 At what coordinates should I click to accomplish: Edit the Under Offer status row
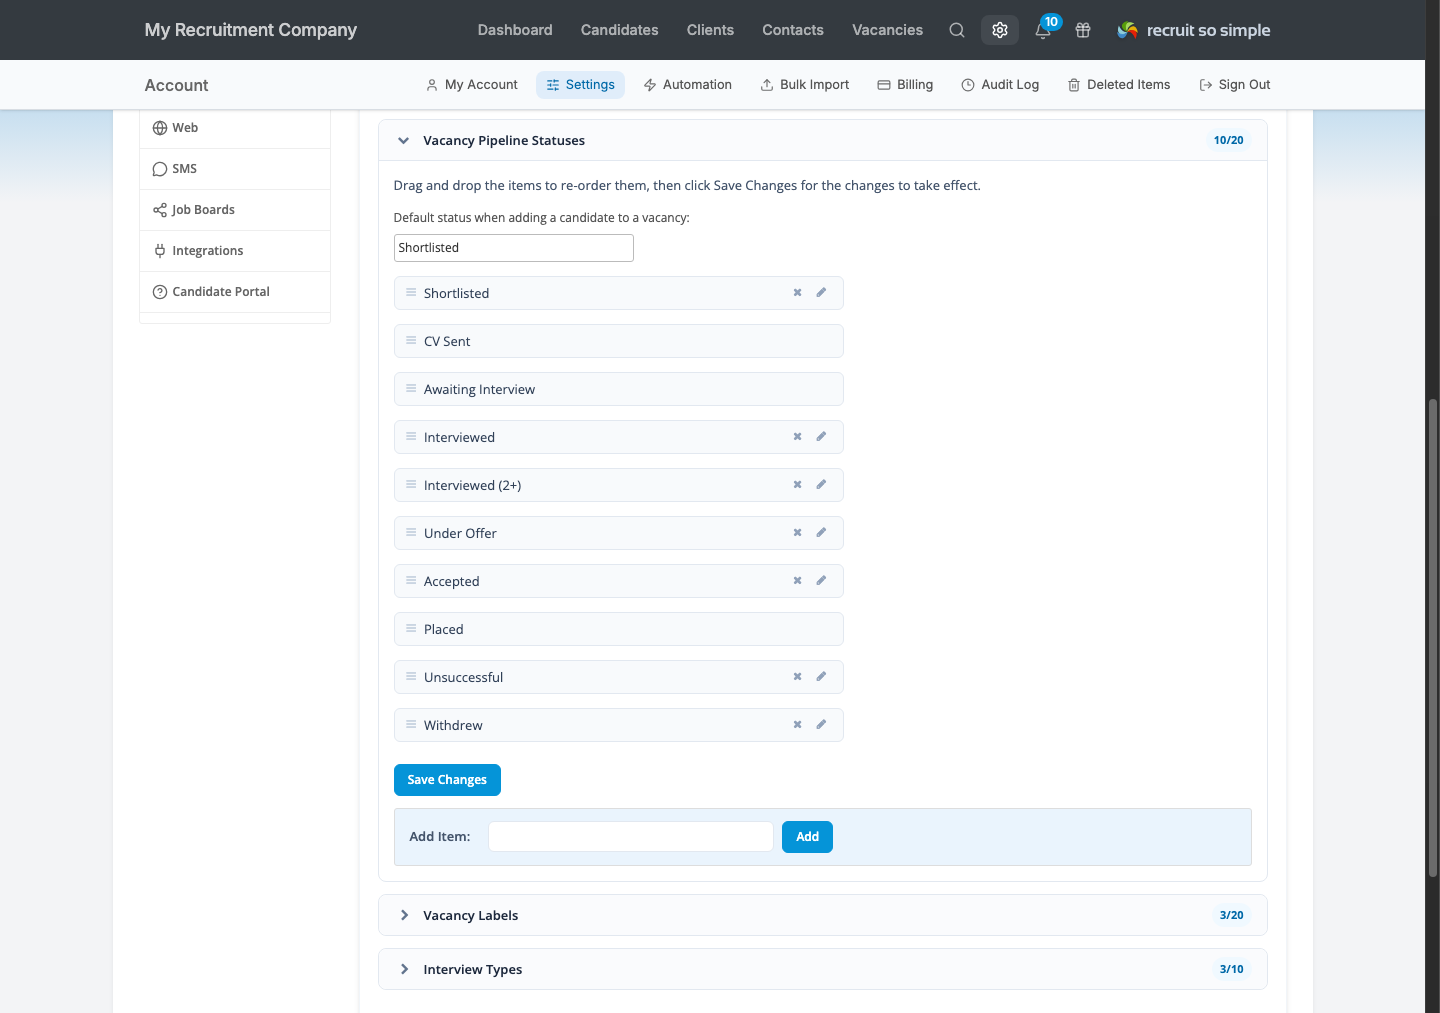coord(821,533)
